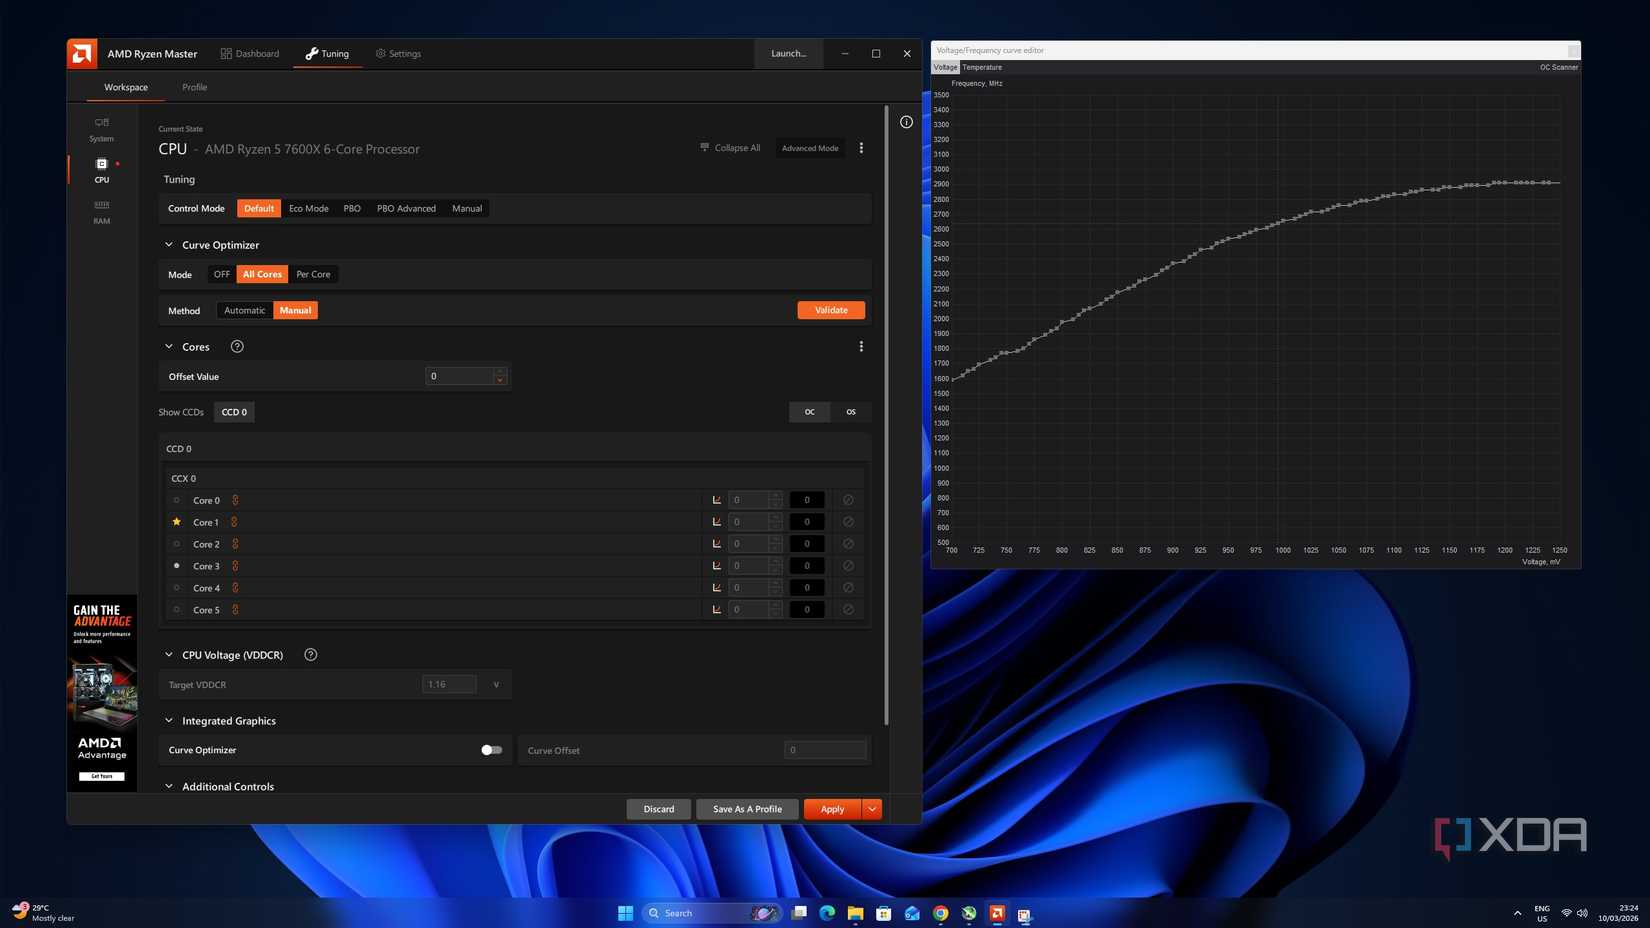Set Curve Optimizer mode to Per Core
1650x928 pixels.
313,274
